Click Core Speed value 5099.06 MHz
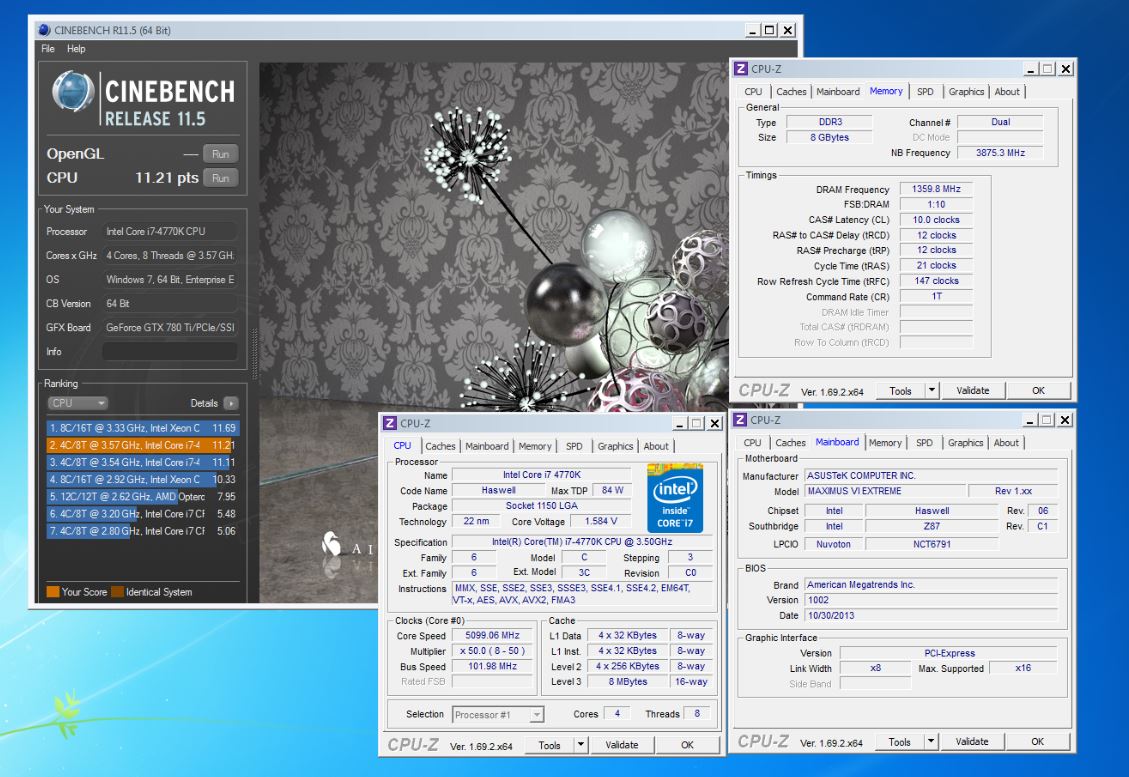Screen dimensions: 1129x777 pos(492,635)
